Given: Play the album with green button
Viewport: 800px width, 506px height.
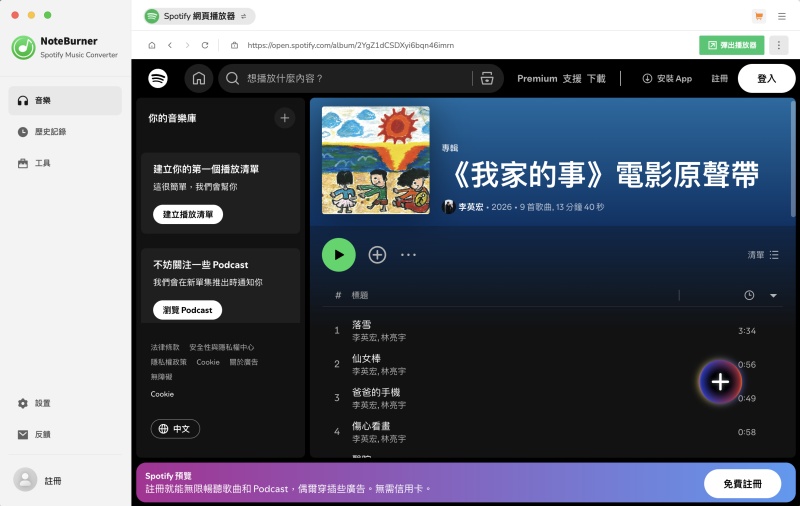Looking at the screenshot, I should [339, 255].
